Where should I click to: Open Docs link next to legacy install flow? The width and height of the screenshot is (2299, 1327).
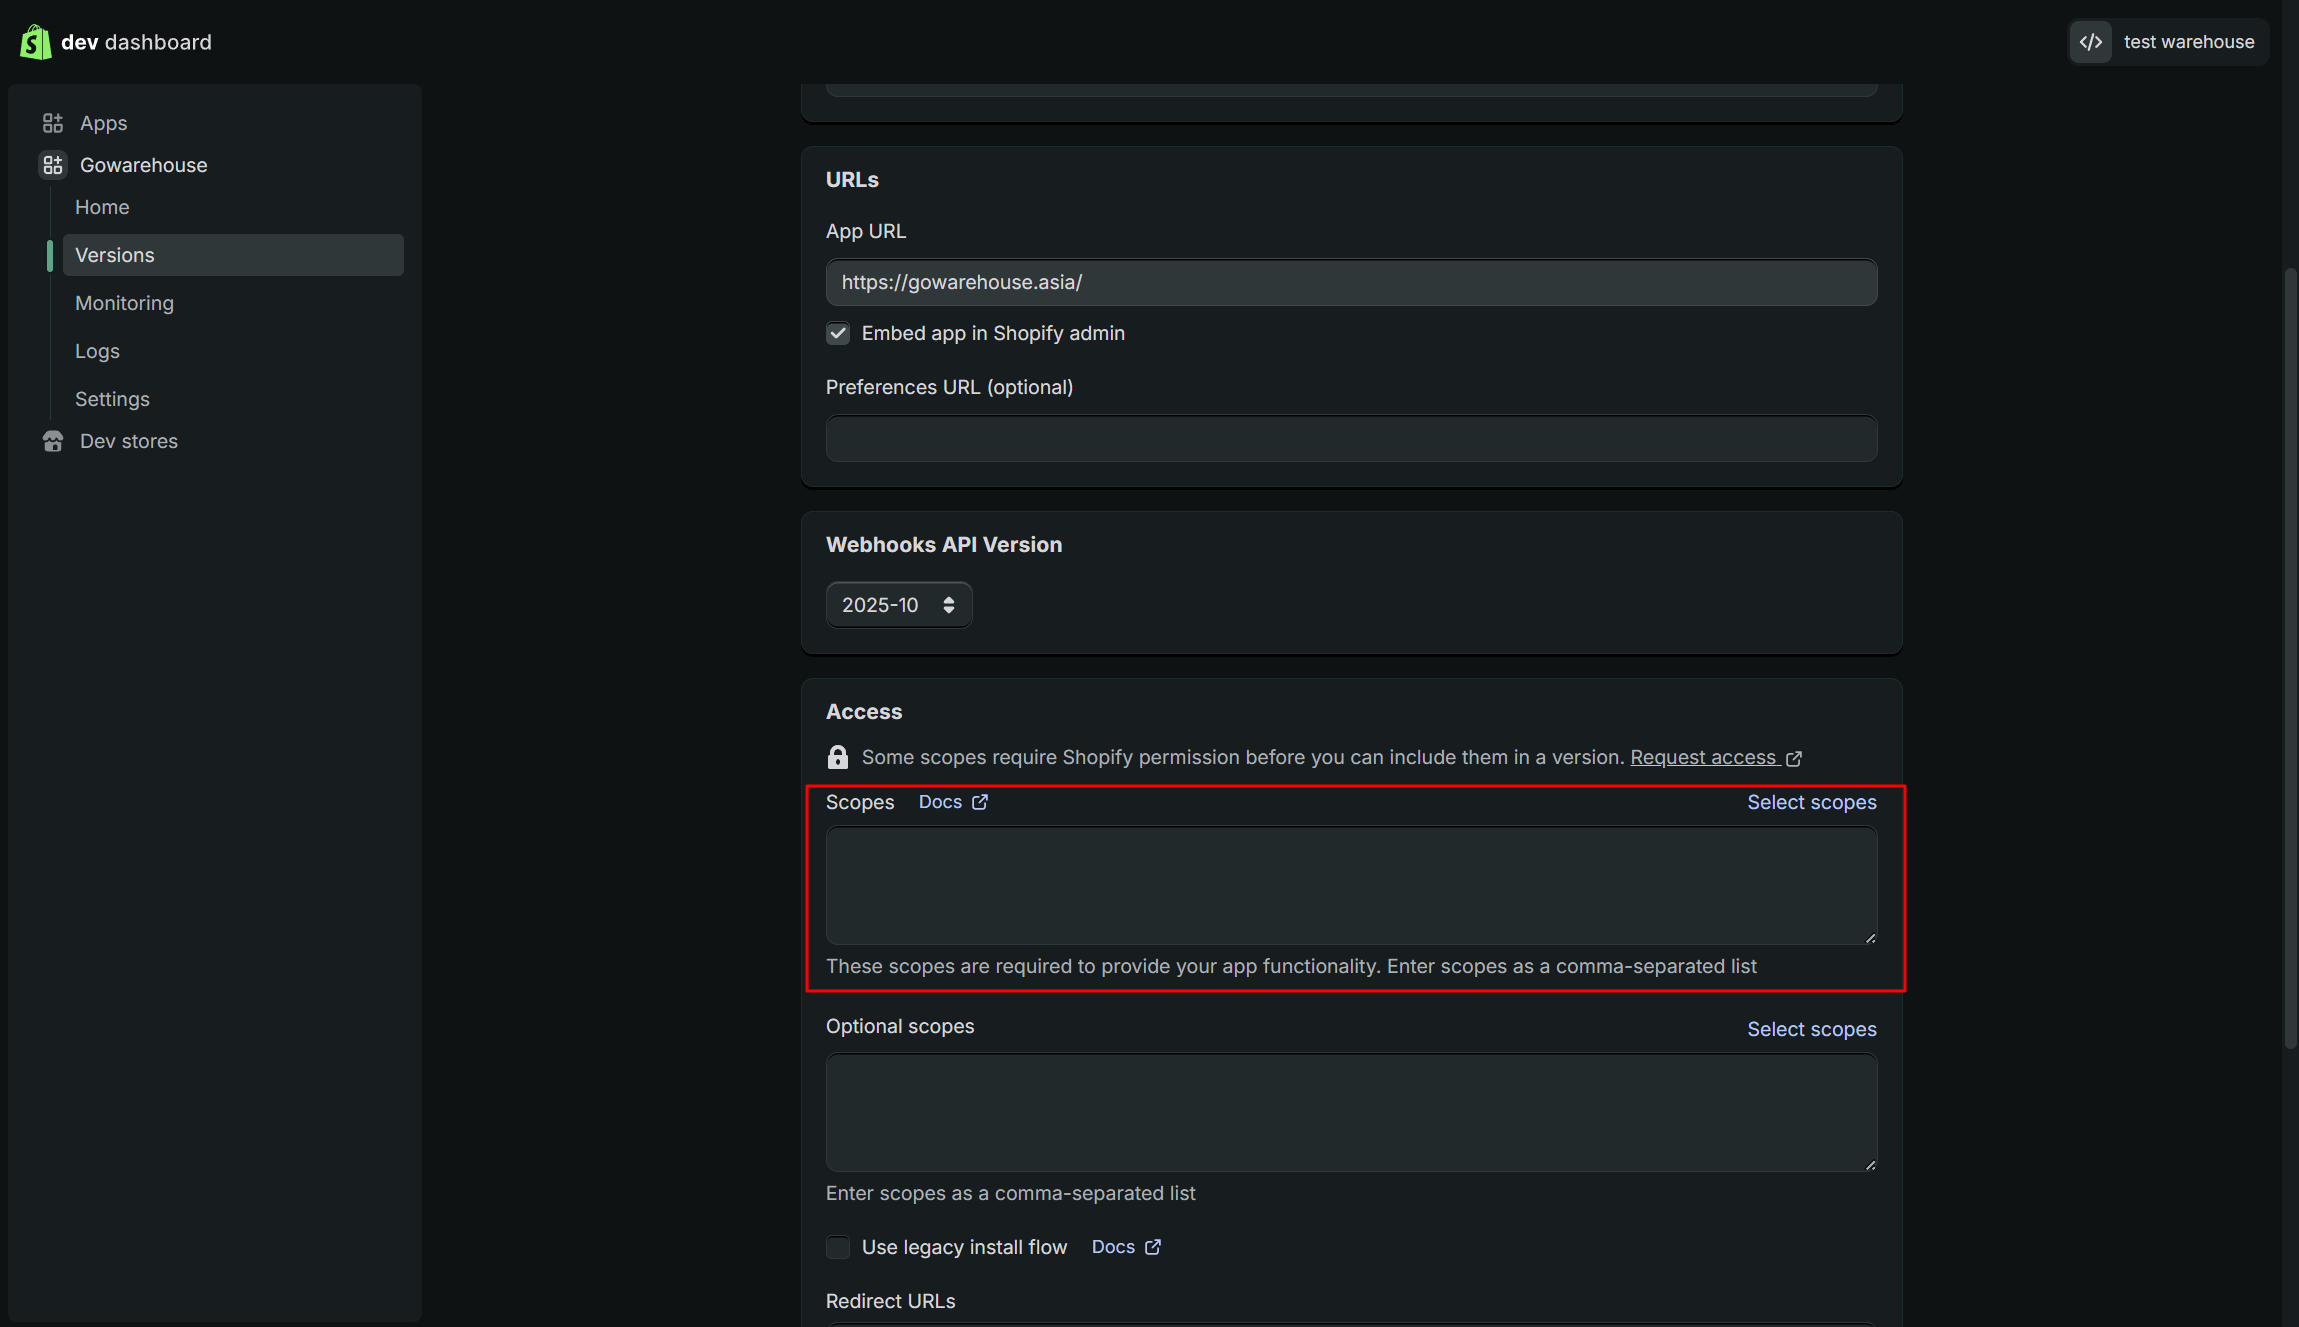point(1113,1247)
